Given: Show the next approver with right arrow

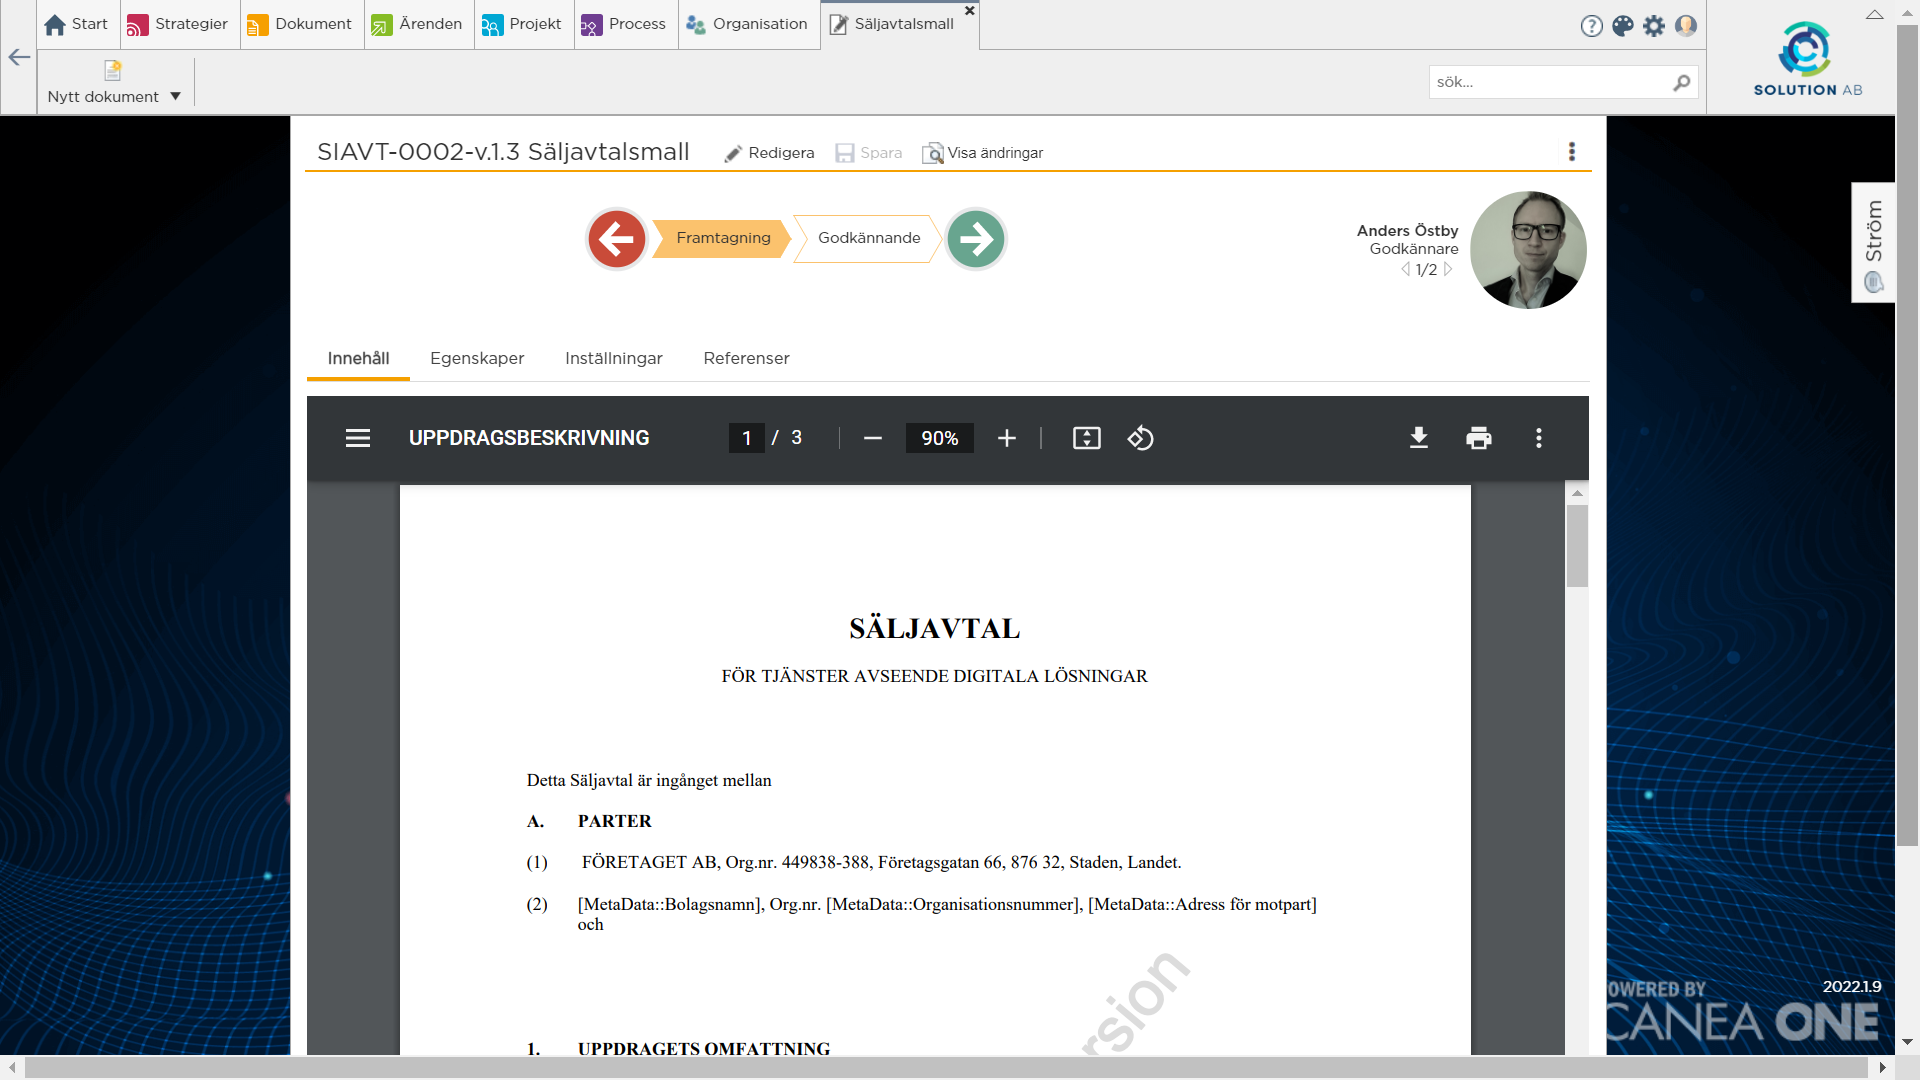Looking at the screenshot, I should [1447, 269].
